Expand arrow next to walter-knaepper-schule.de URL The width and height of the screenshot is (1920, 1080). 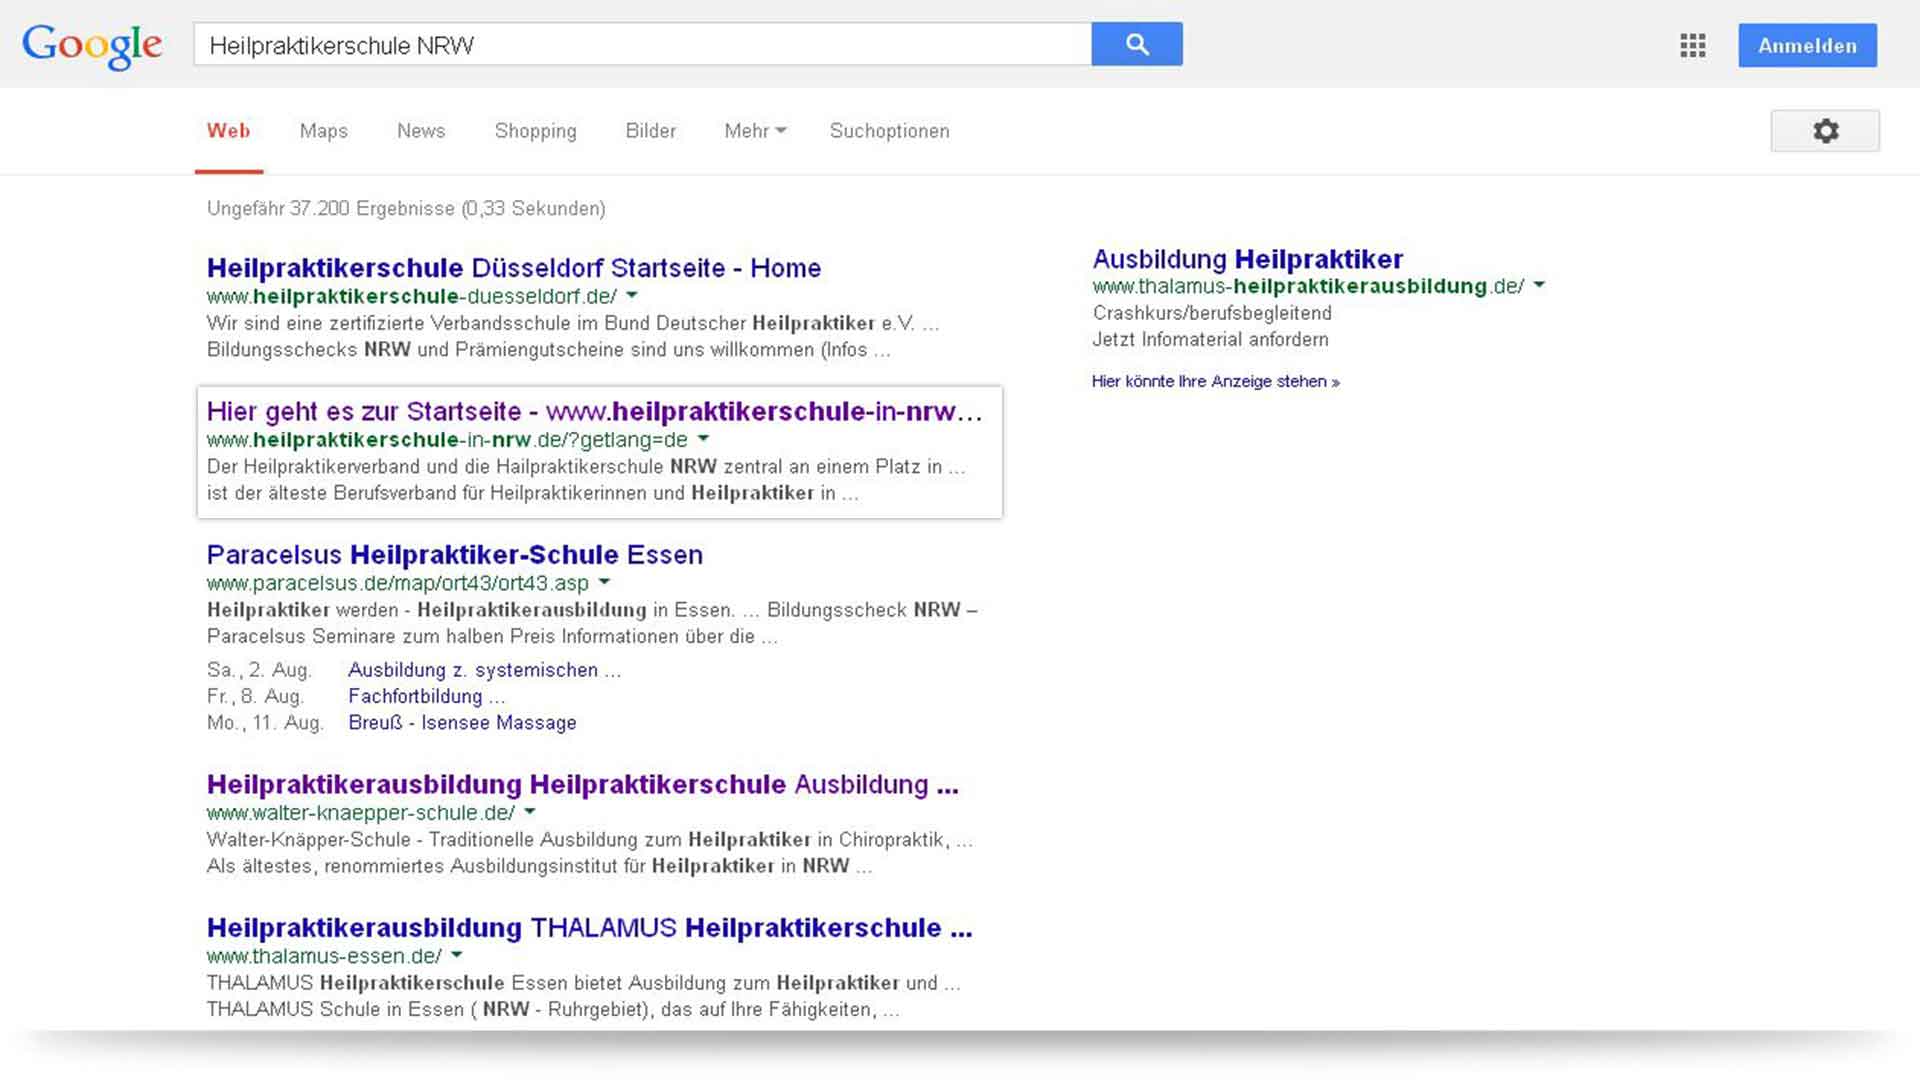pos(530,812)
